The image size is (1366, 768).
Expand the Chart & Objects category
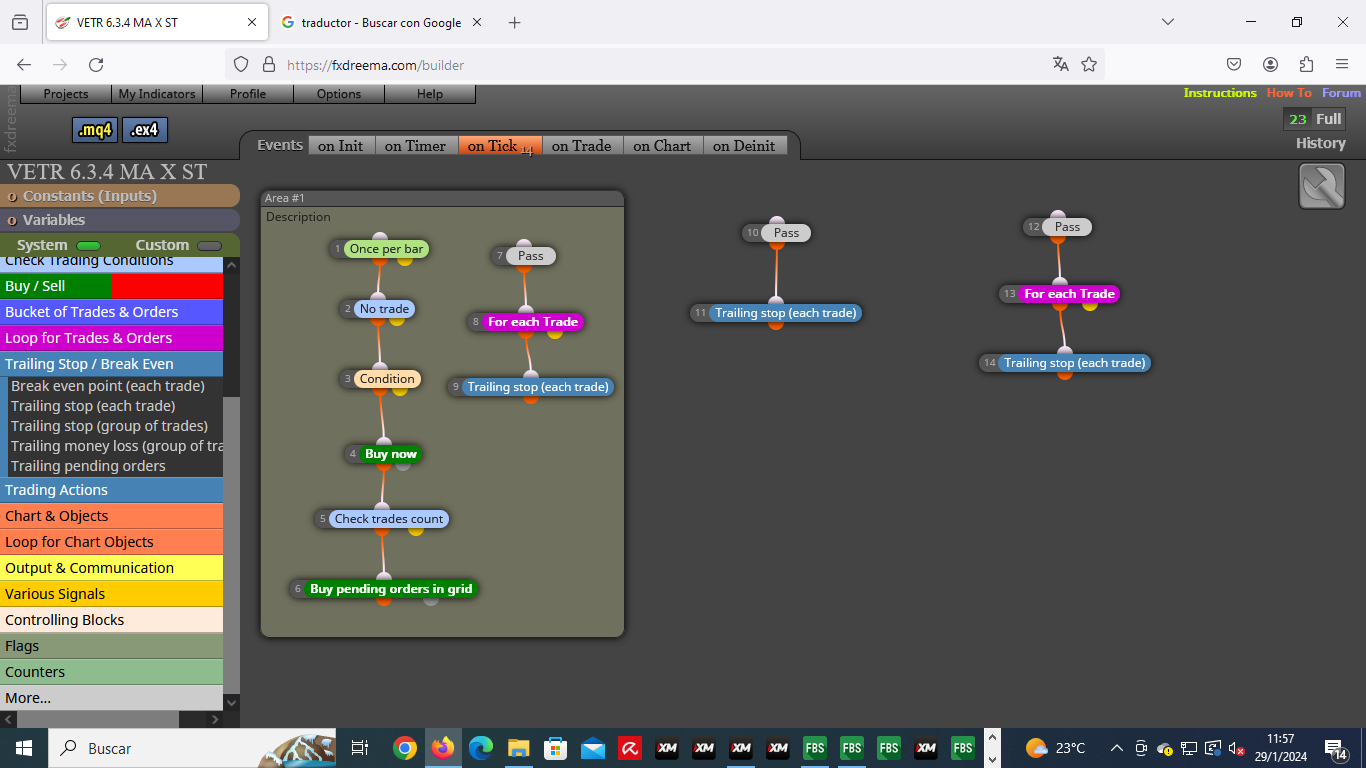pos(111,516)
